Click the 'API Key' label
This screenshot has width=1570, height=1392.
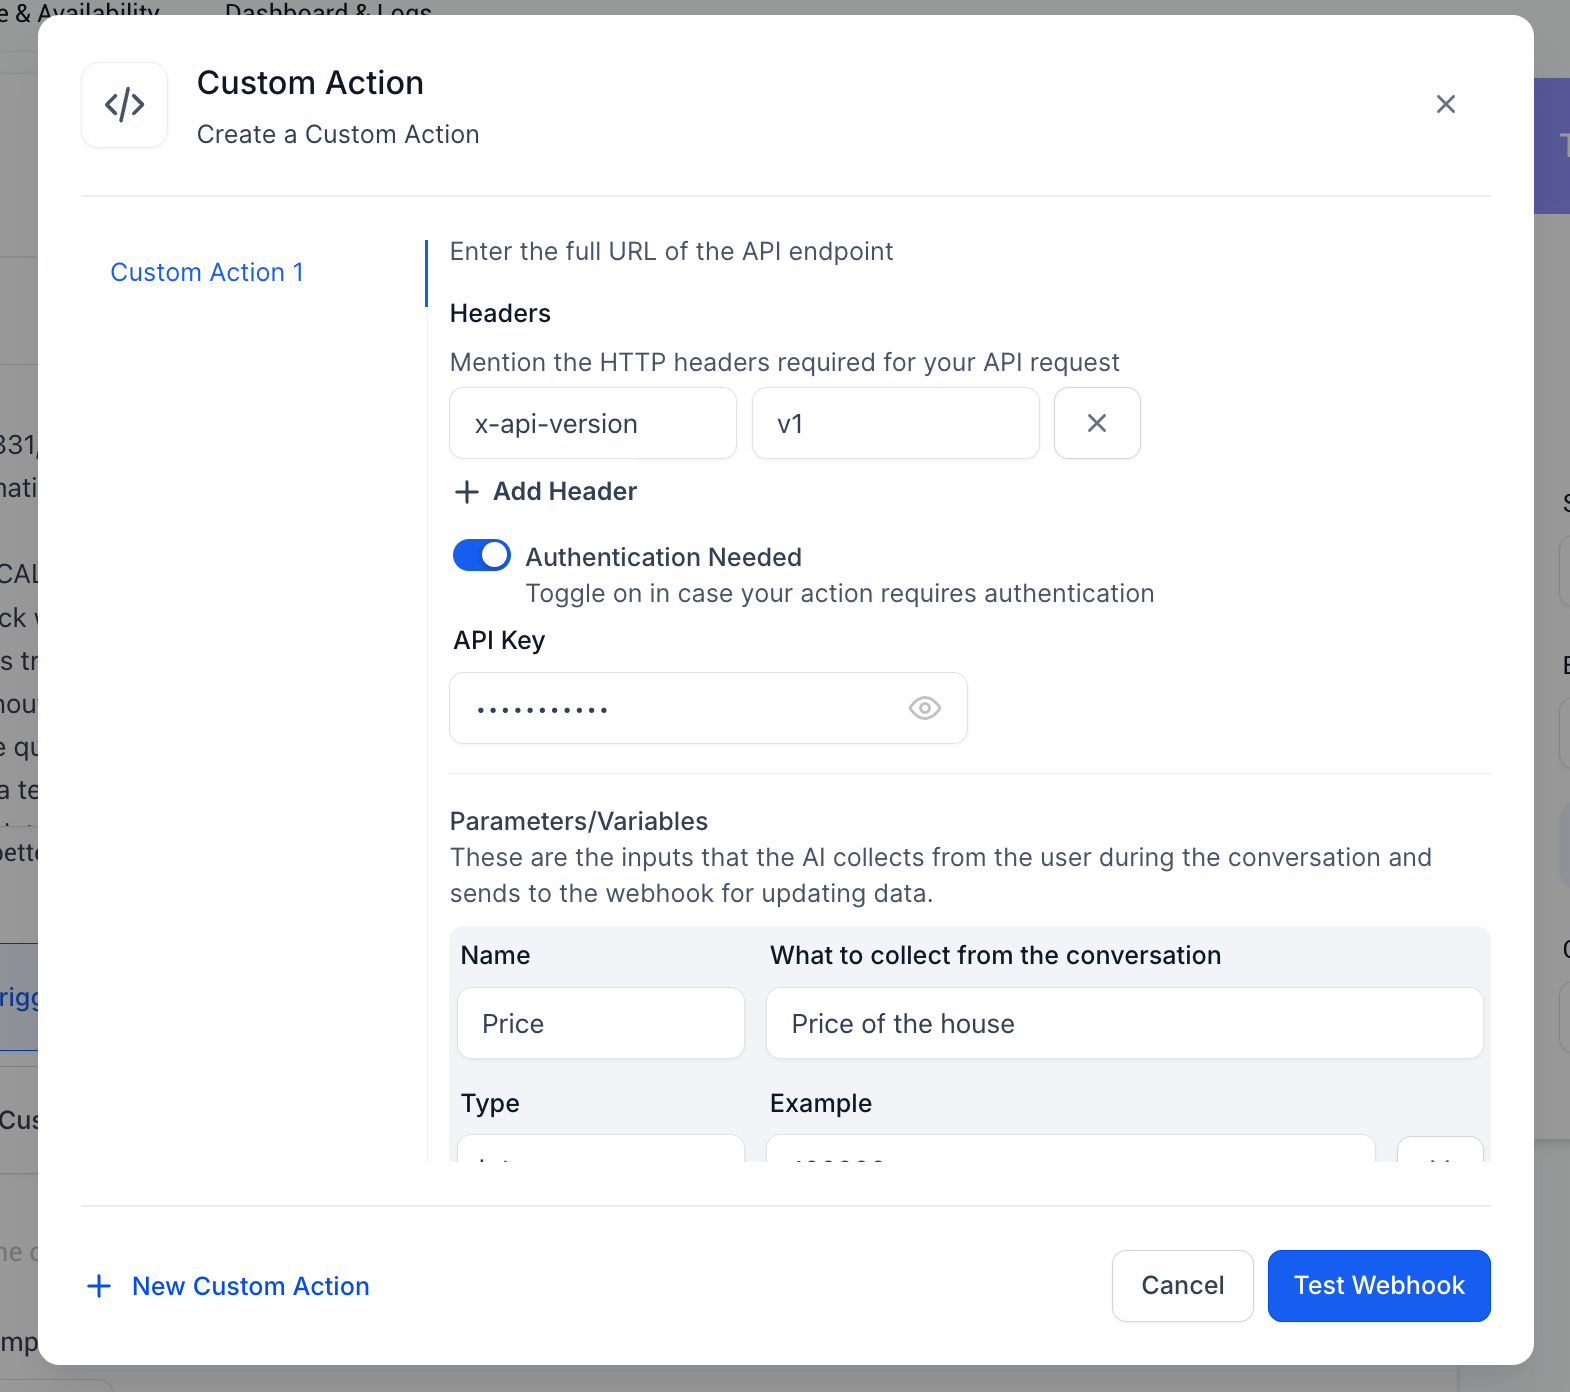pyautogui.click(x=499, y=640)
